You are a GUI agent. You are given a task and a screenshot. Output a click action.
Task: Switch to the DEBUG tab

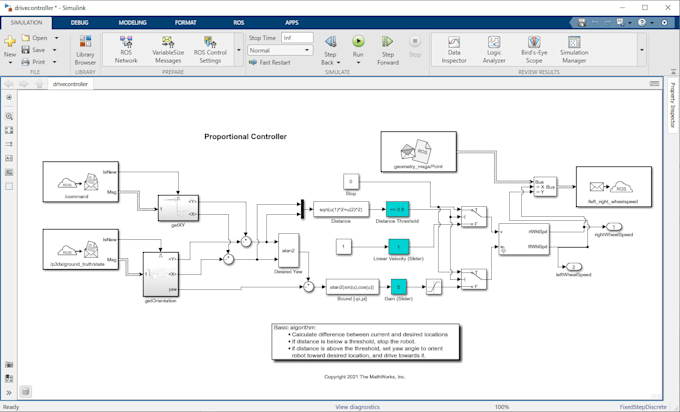click(x=79, y=23)
